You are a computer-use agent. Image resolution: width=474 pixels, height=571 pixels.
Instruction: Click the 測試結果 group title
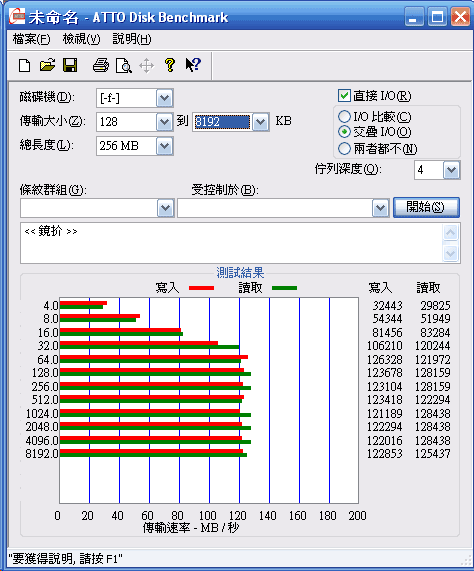coord(240,273)
